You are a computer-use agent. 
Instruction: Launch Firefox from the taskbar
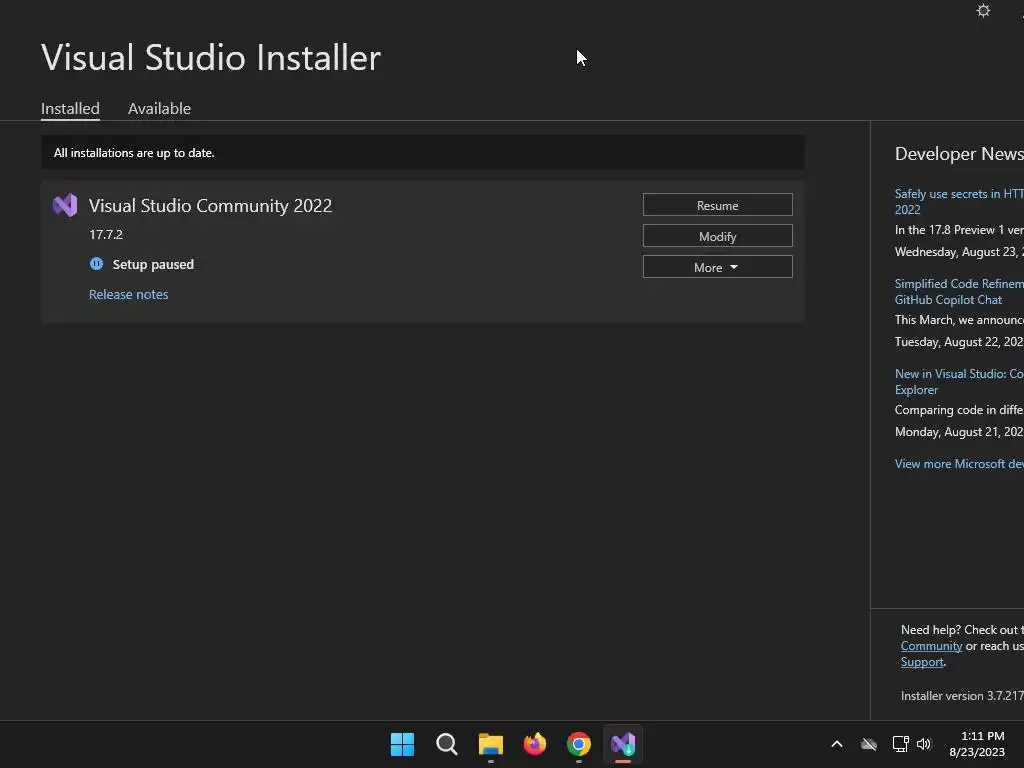(535, 744)
